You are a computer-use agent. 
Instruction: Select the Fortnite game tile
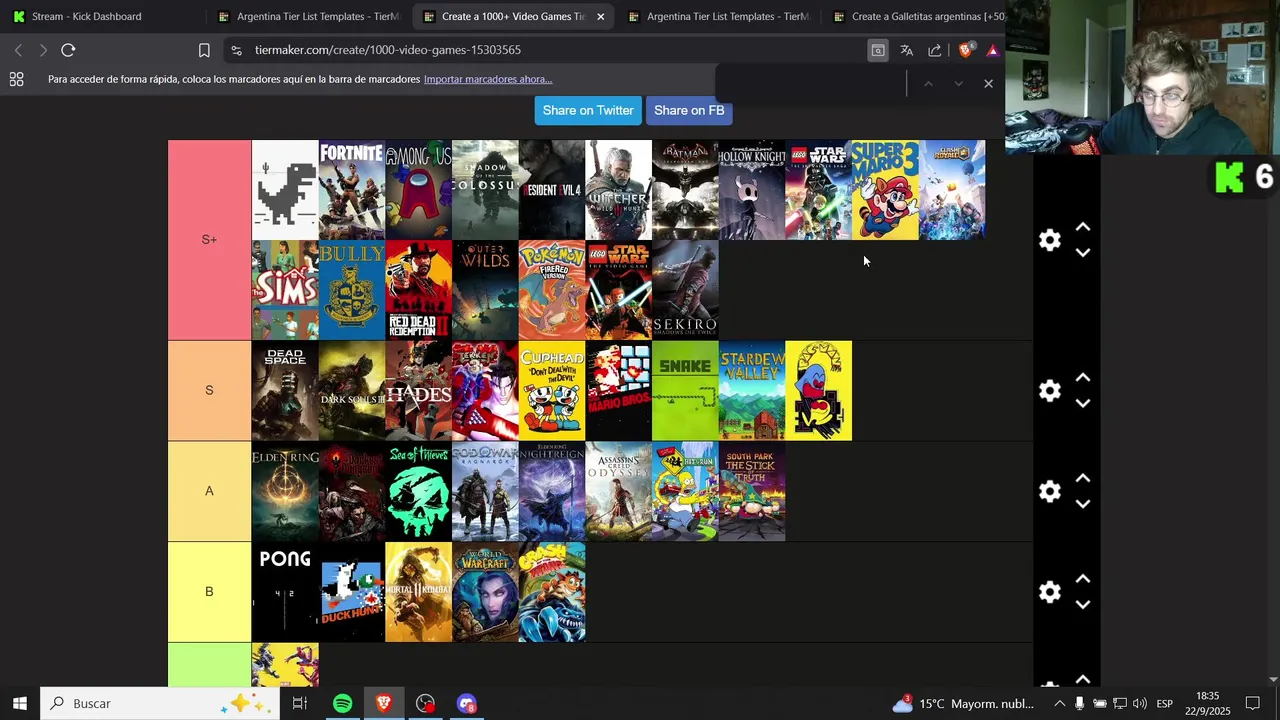point(352,190)
